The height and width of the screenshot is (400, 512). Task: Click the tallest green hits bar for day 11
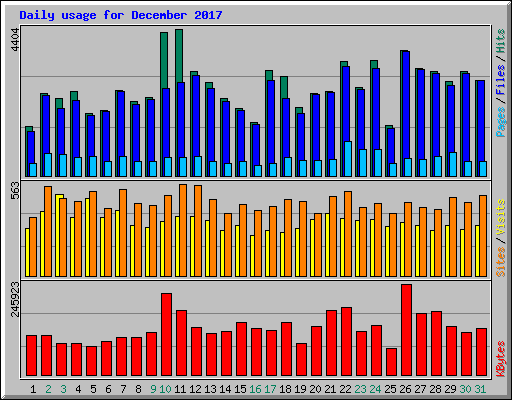pos(179,56)
